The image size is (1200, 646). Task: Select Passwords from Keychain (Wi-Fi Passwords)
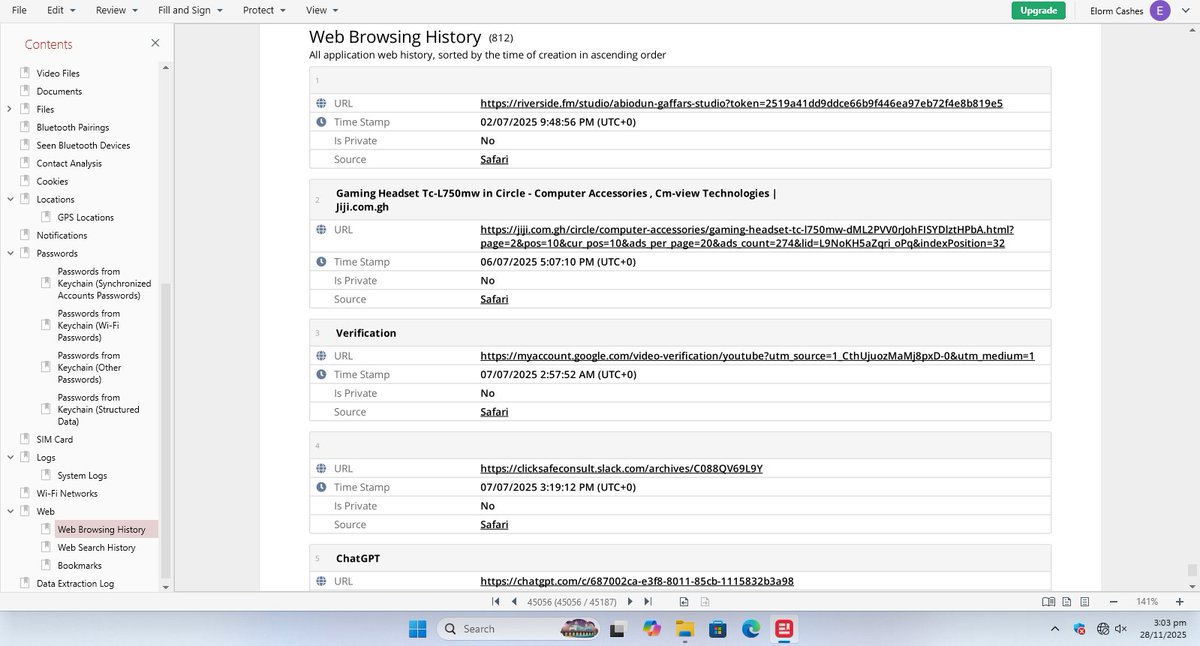tap(89, 325)
